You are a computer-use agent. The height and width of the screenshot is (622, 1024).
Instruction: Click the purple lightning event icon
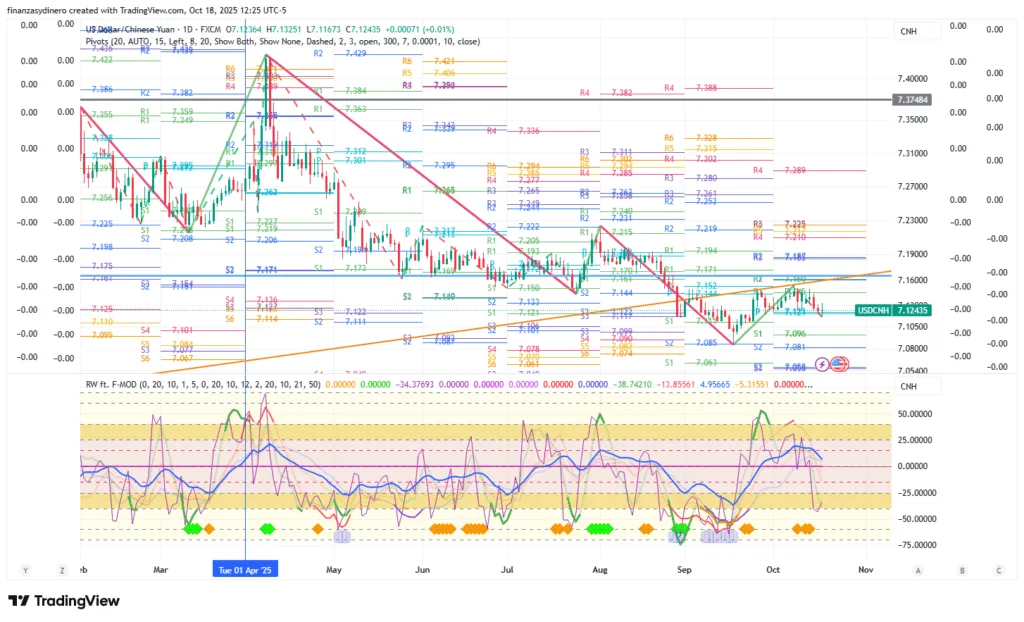point(822,364)
